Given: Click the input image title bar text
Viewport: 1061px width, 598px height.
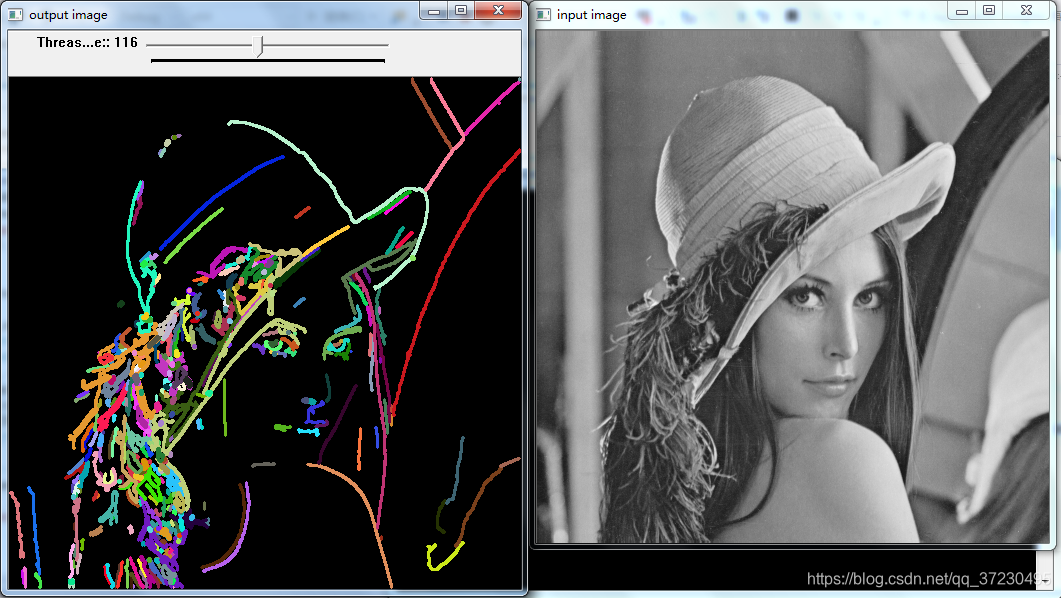Looking at the screenshot, I should coord(591,15).
